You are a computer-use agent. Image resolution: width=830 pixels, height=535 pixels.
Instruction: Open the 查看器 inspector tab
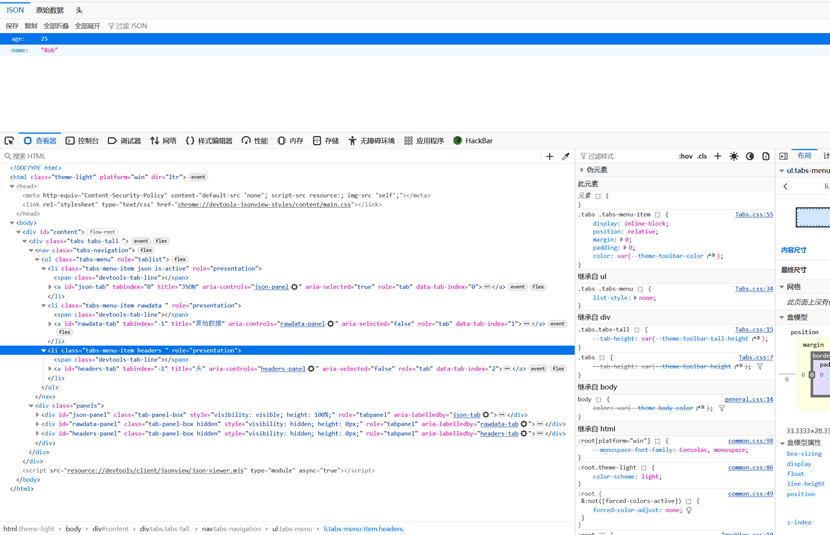pos(40,141)
